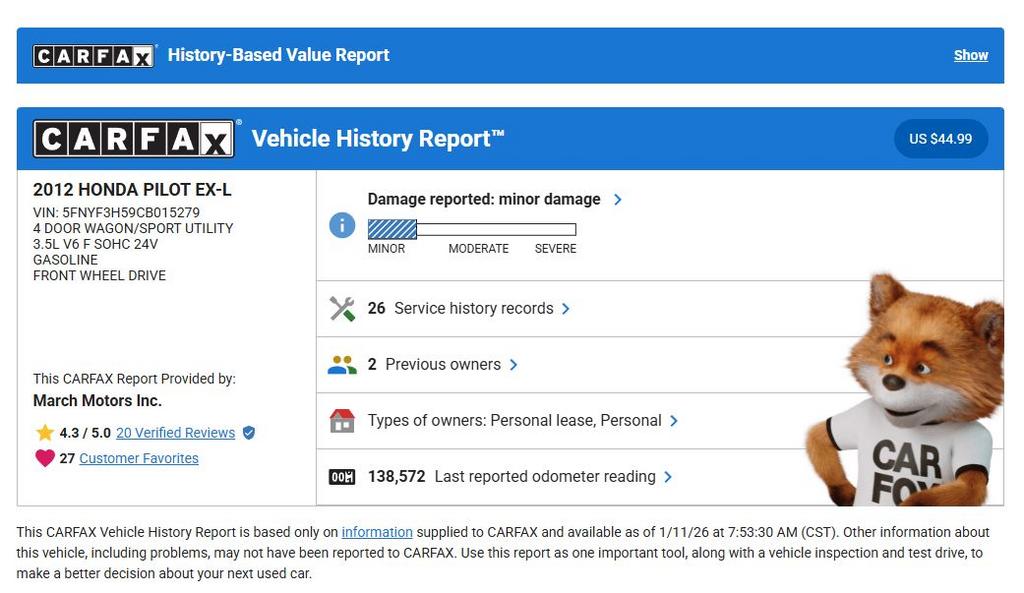Expand last reported odometer reading chevron

(668, 477)
